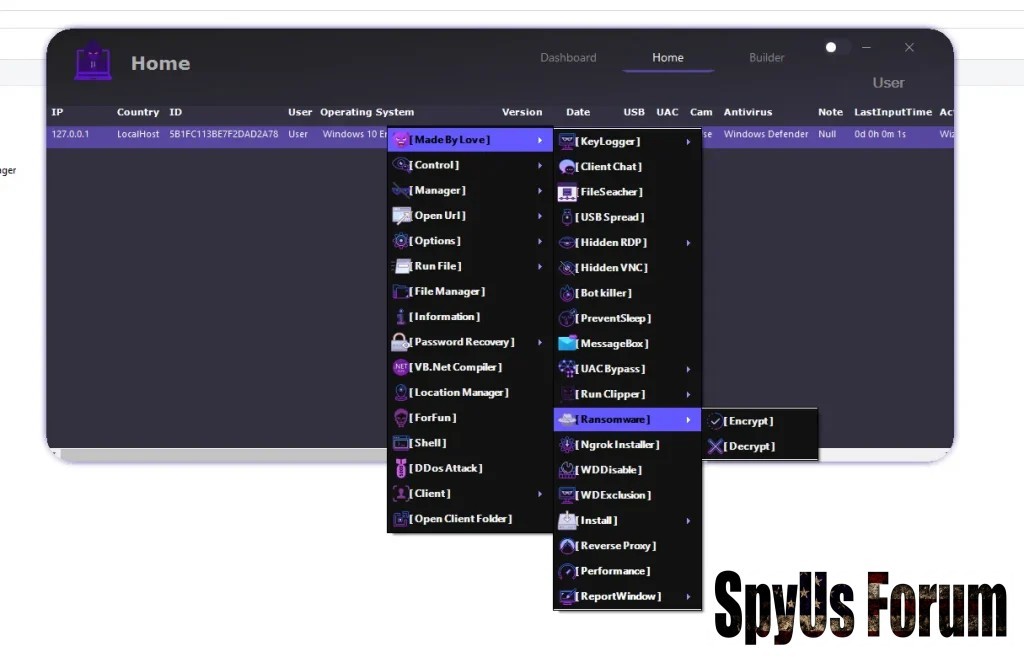
Task: Click the Performance gauge icon
Action: [567, 571]
